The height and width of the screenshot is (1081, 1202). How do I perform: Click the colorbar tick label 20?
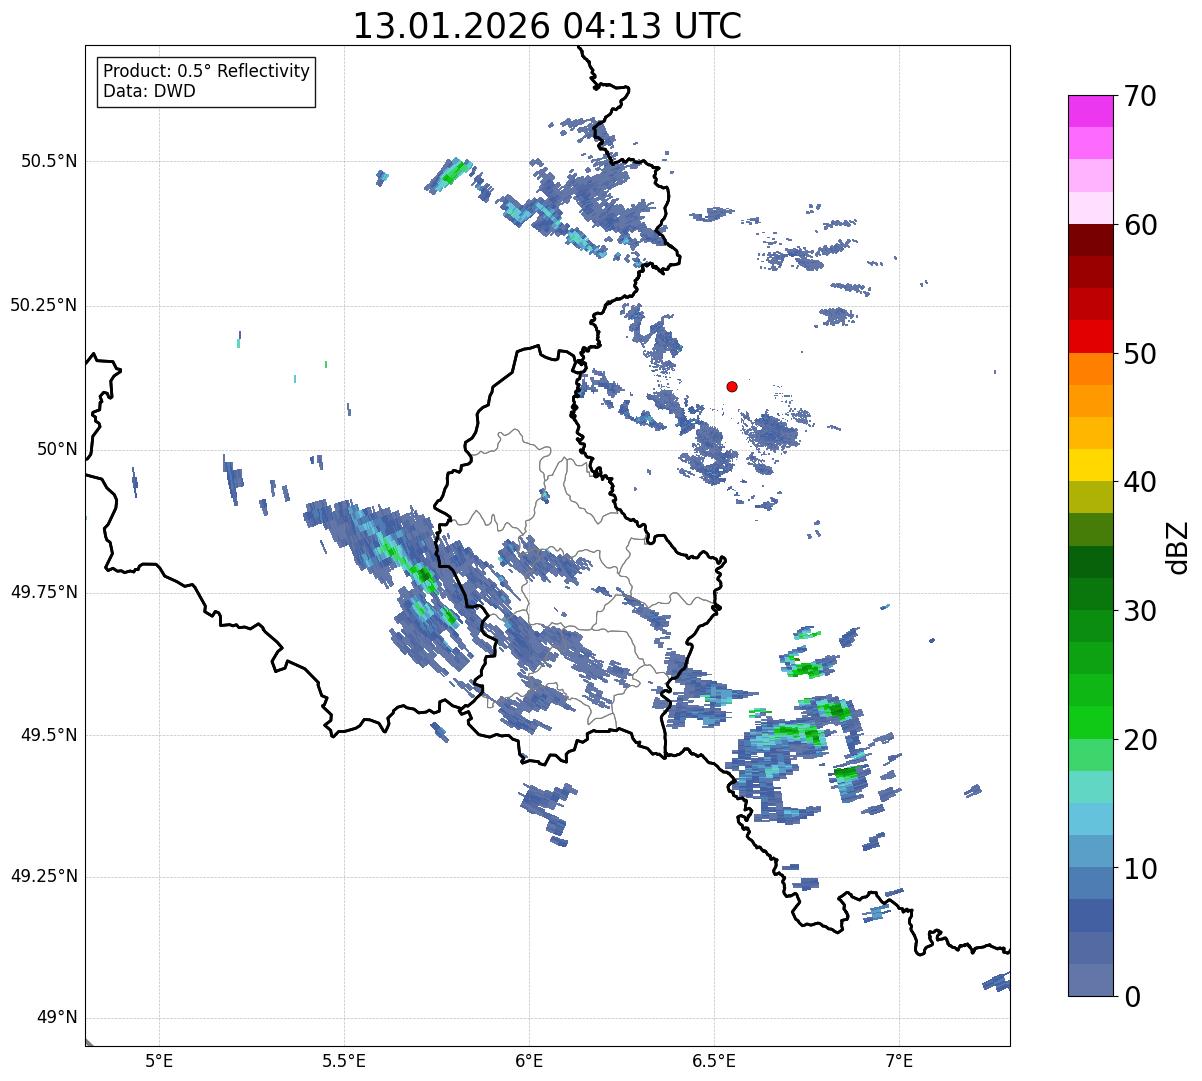[1140, 740]
